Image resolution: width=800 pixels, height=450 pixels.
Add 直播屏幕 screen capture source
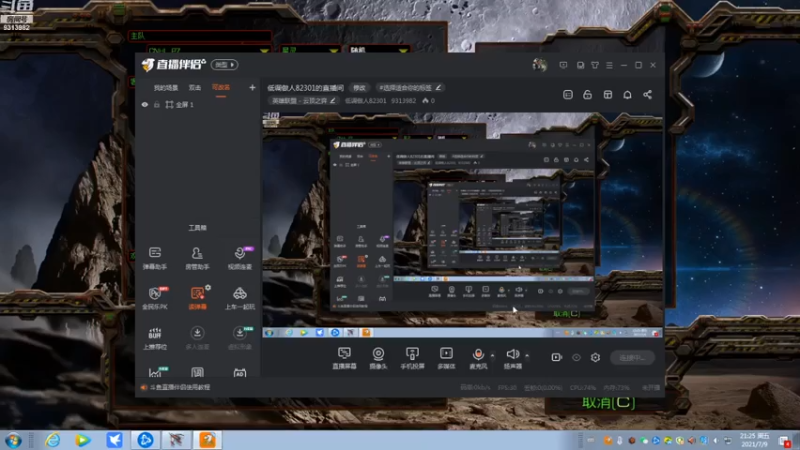point(344,358)
